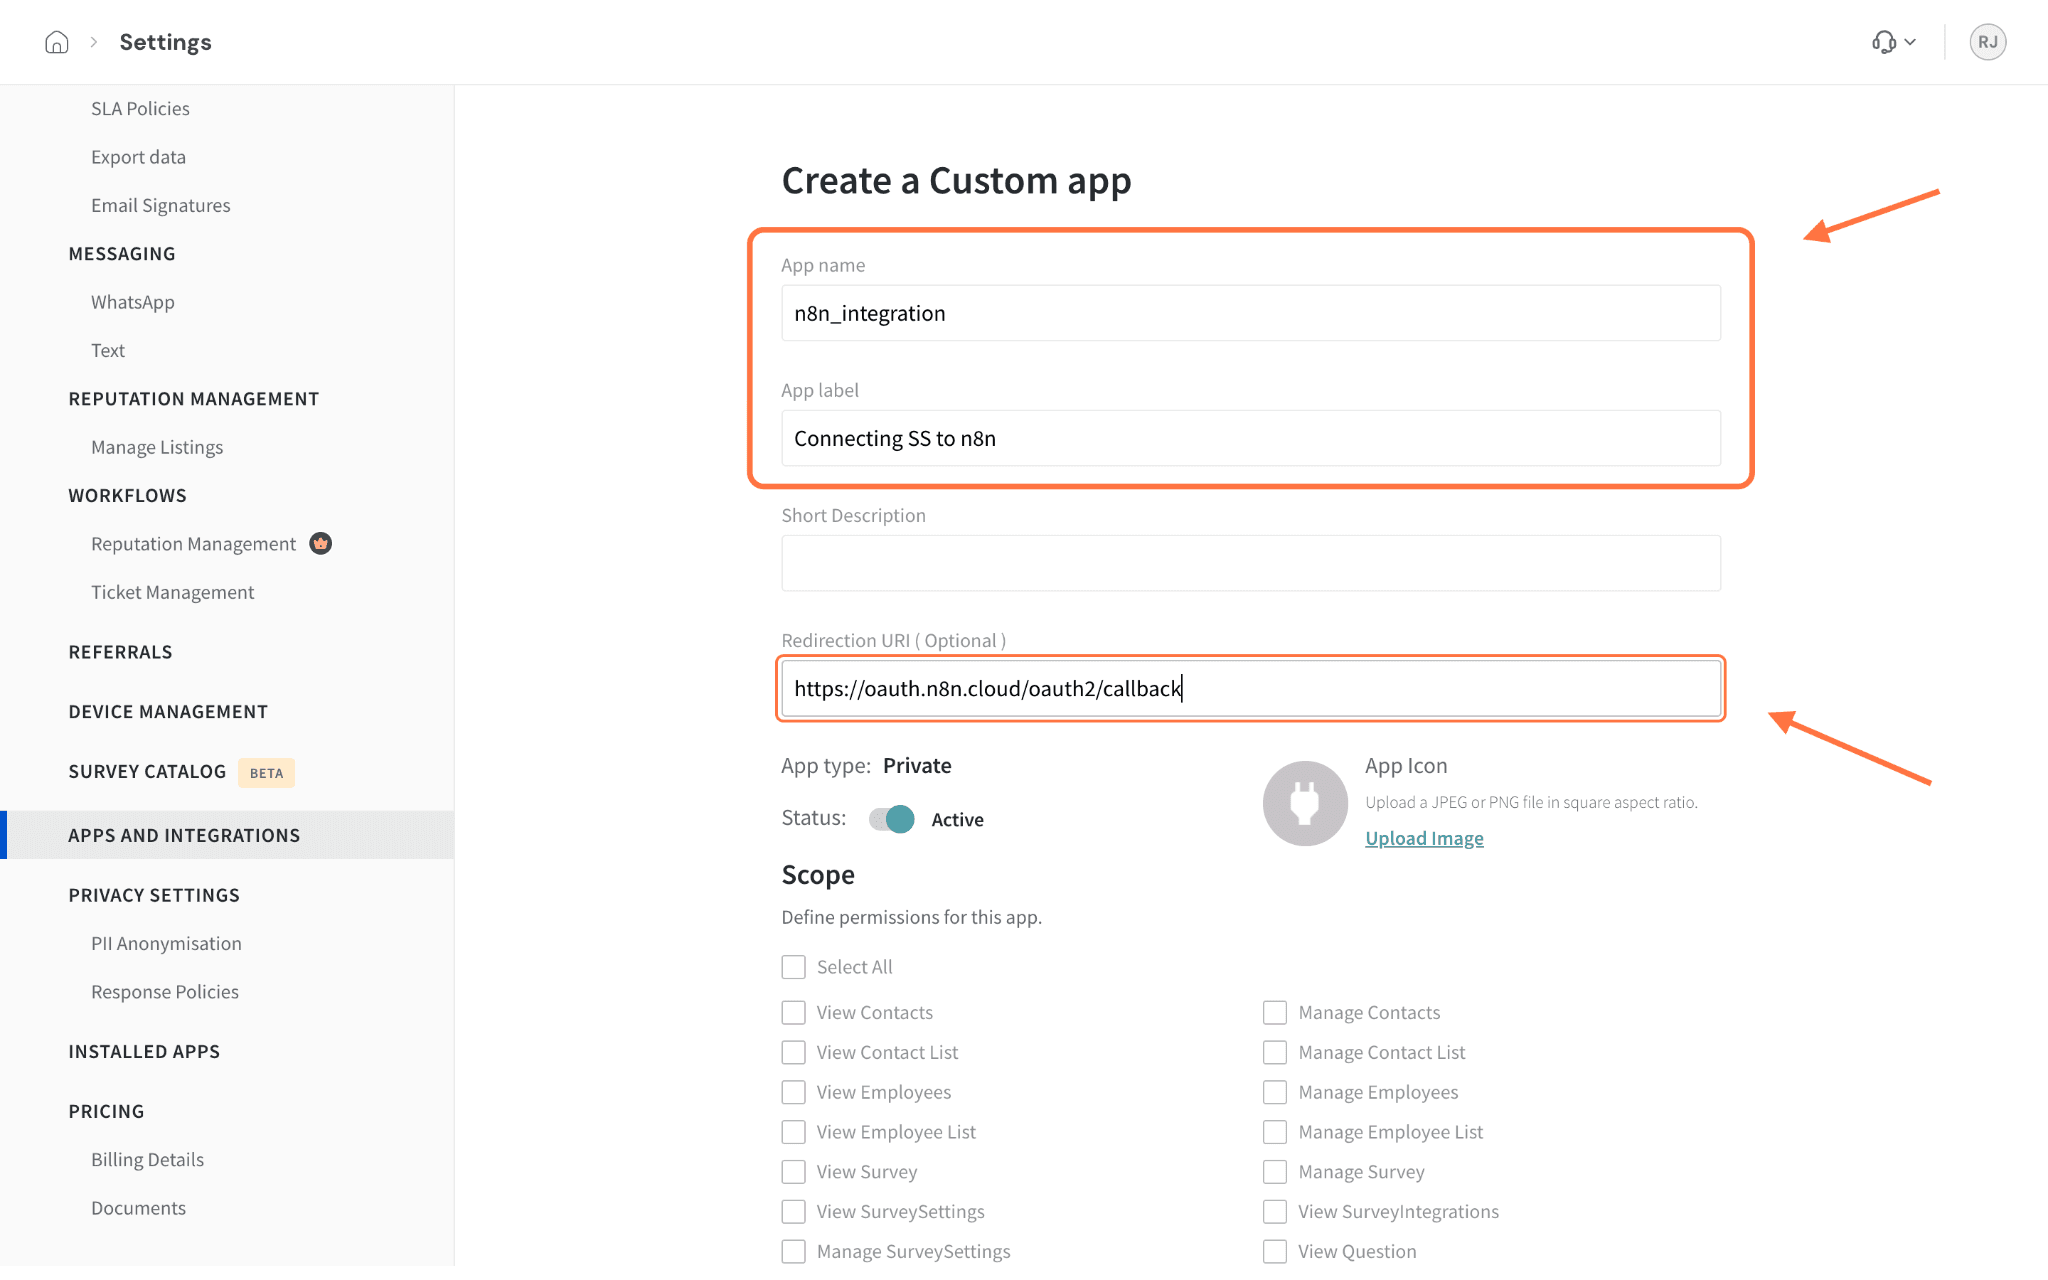This screenshot has height=1280, width=2048.
Task: Open the RJ user avatar
Action: coord(1987,42)
